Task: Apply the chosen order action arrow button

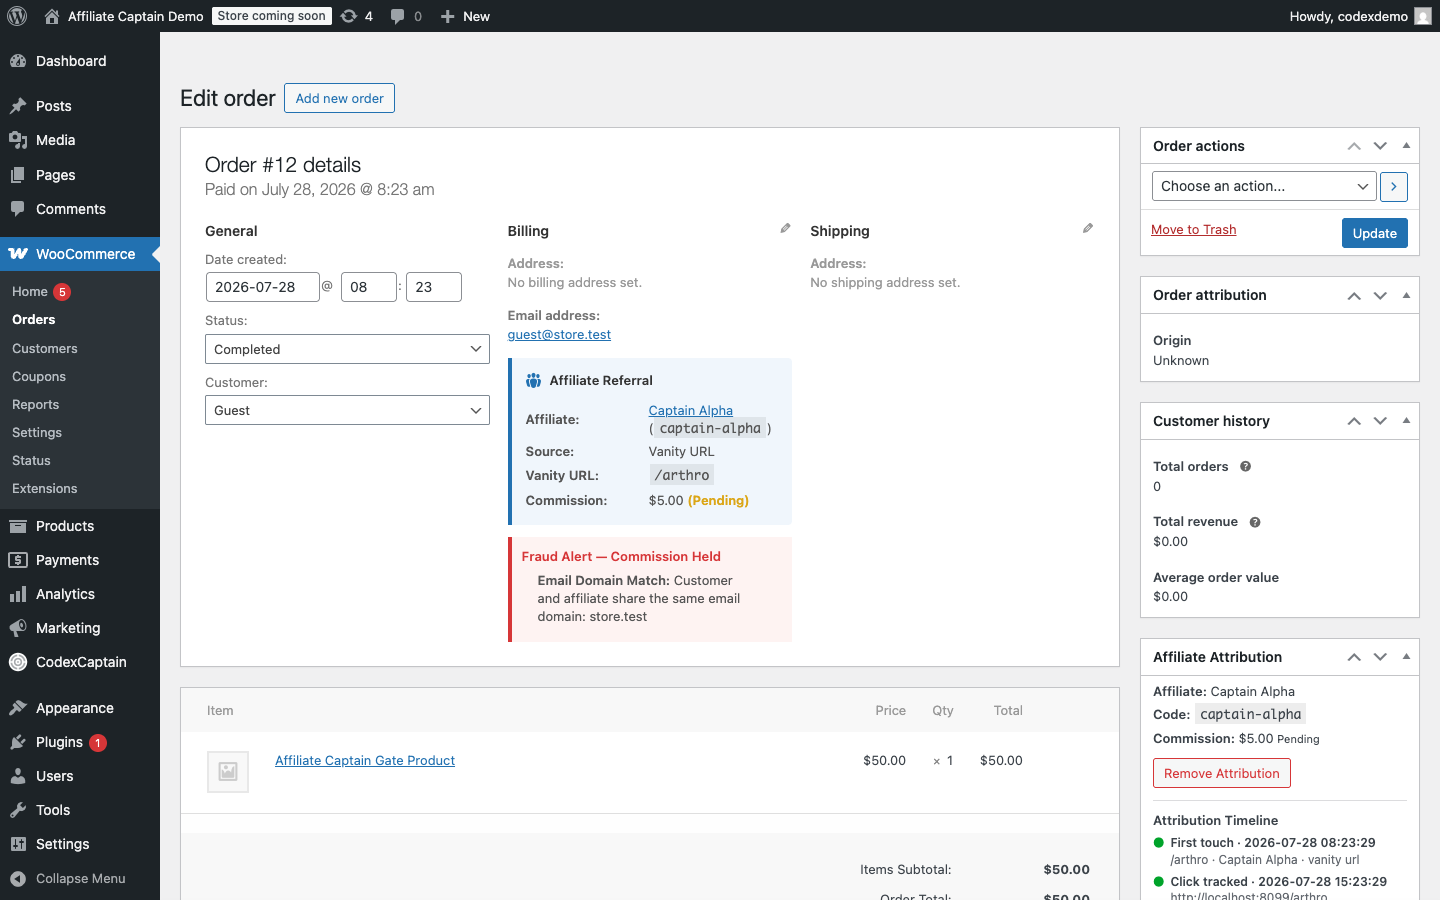Action: 1394,186
